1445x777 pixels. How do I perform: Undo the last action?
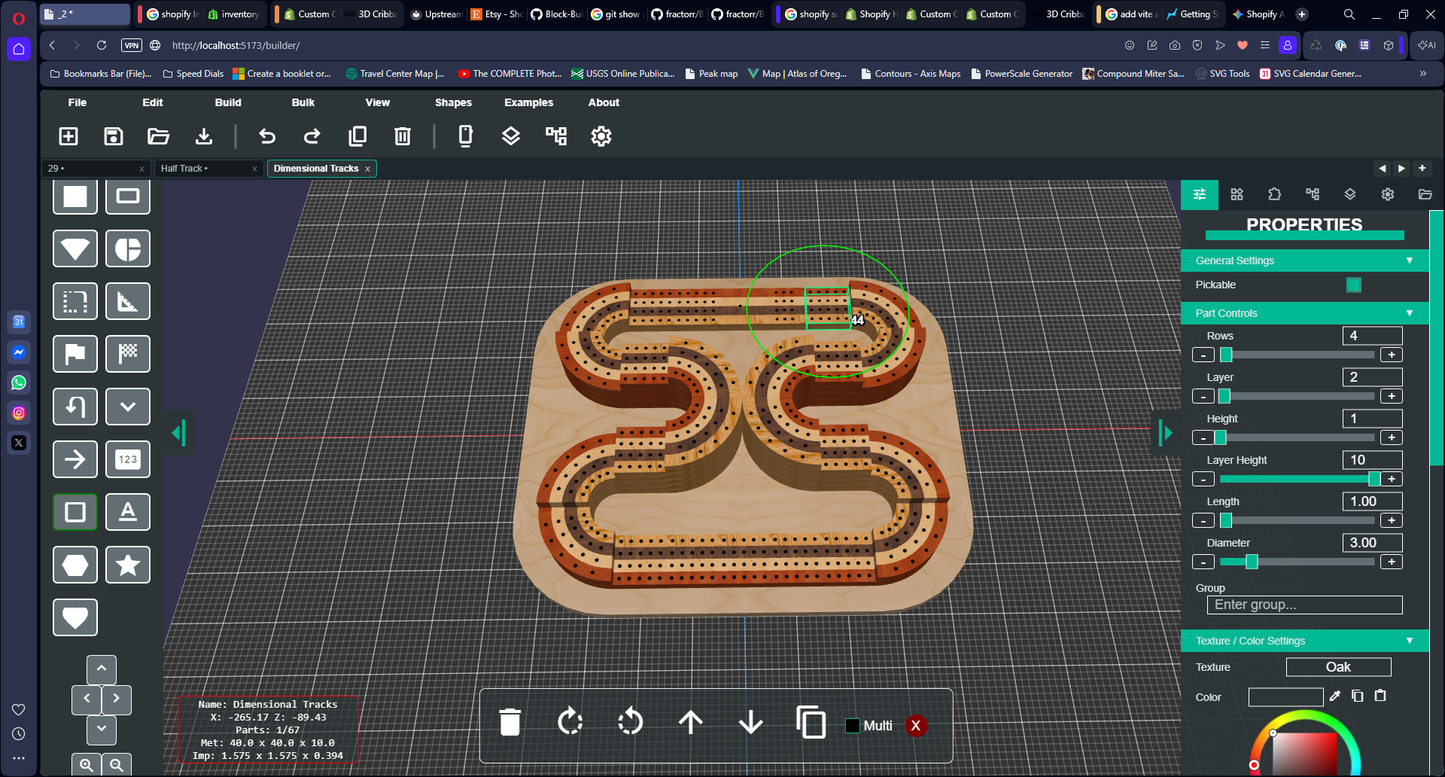267,136
